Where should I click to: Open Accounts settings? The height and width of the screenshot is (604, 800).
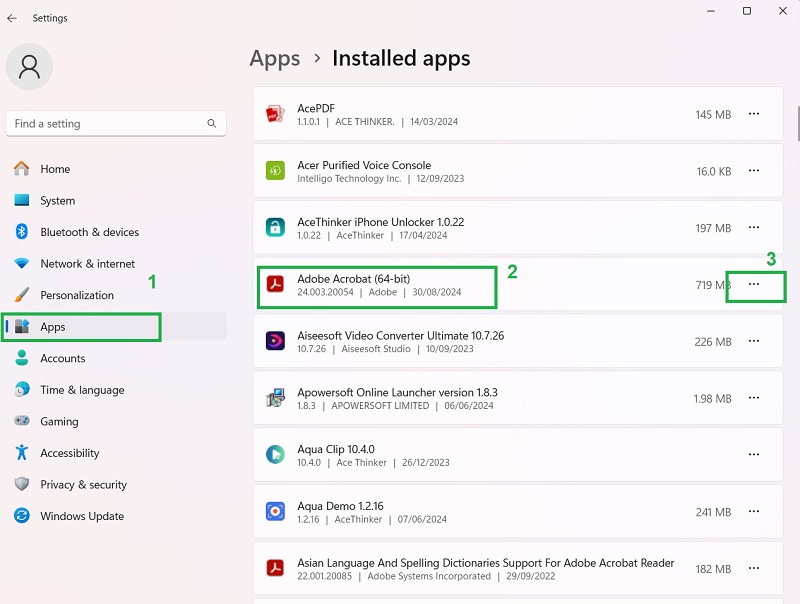click(116, 358)
